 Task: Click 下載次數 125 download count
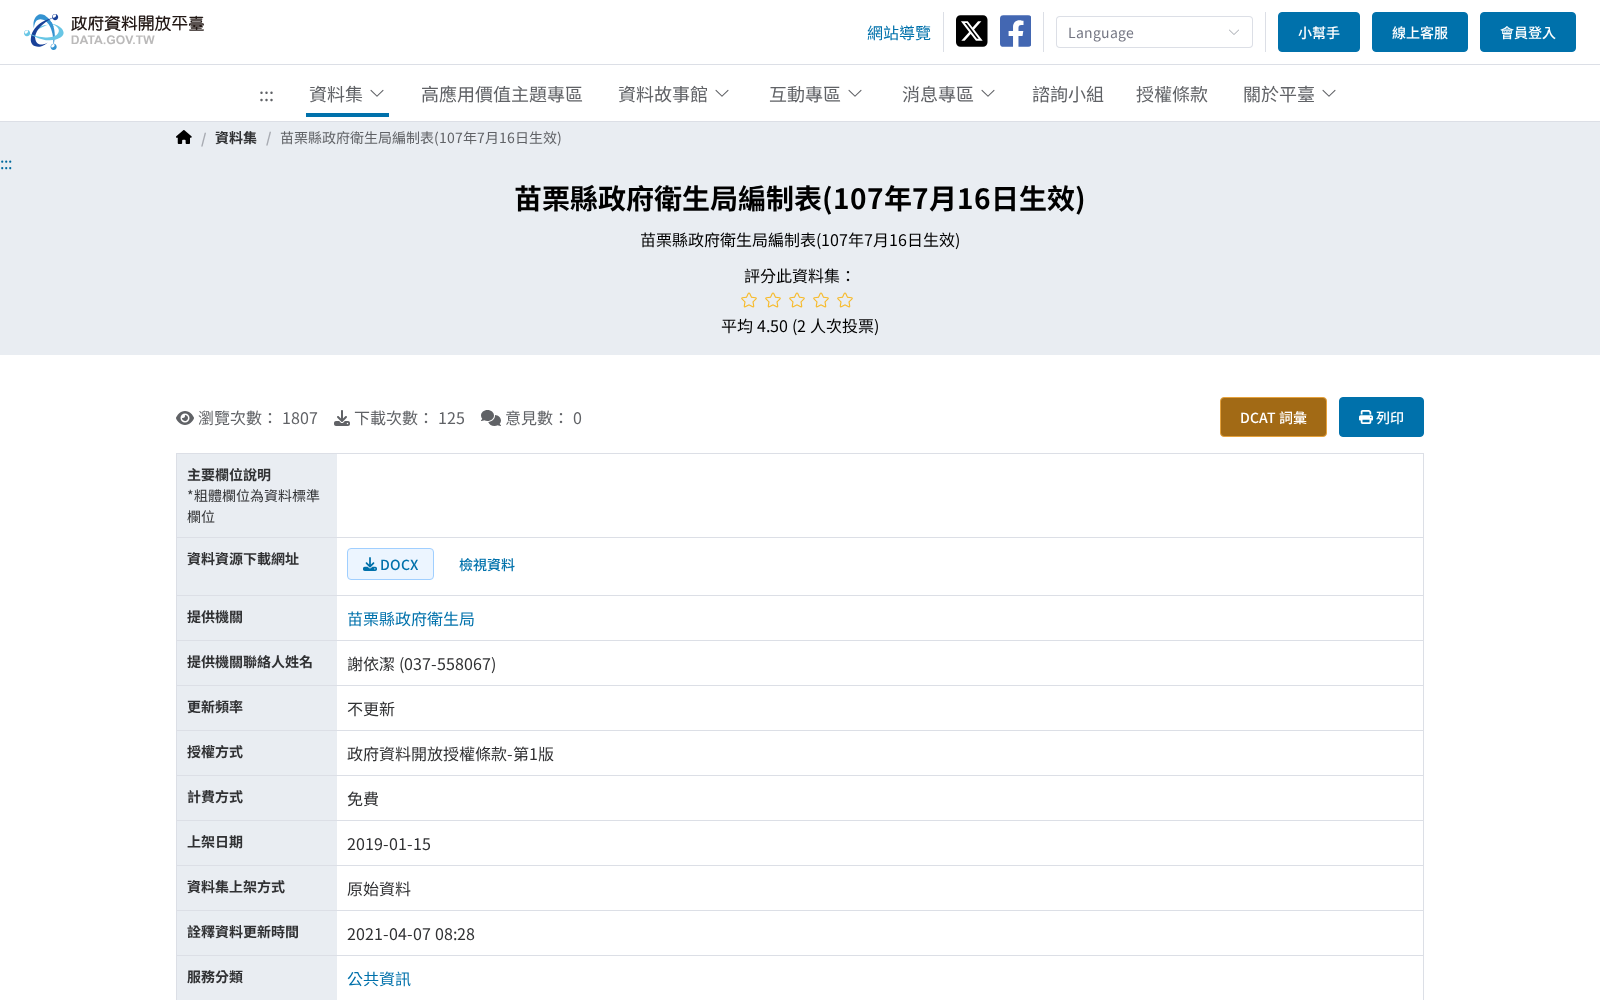click(399, 418)
